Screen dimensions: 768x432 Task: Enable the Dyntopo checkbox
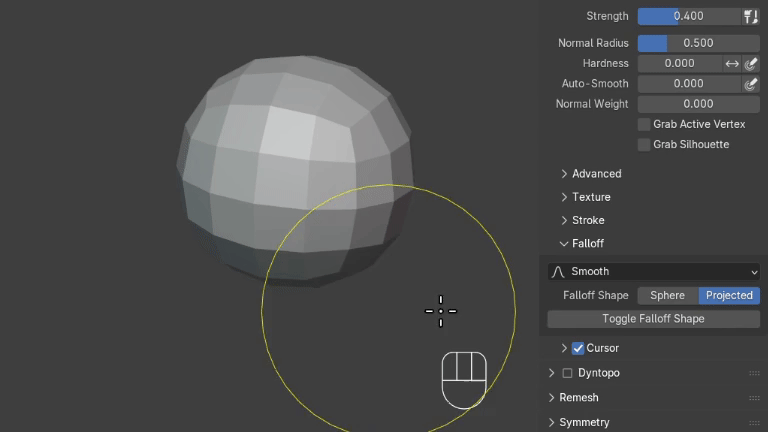click(568, 373)
